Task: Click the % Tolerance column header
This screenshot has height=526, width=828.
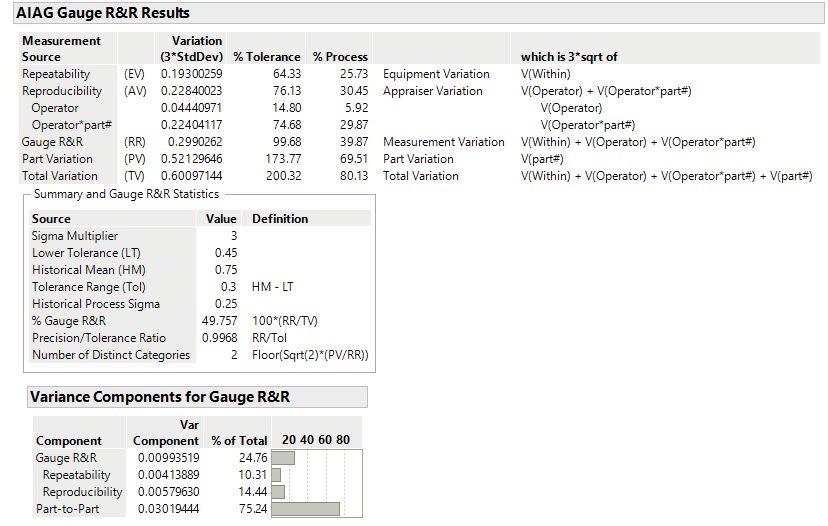Action: 267,57
